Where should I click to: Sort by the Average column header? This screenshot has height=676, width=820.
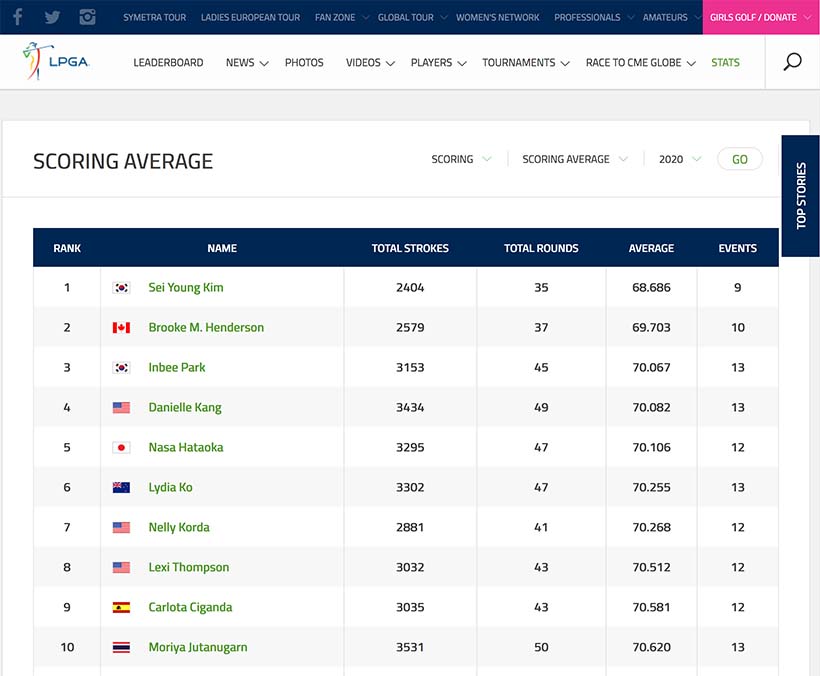pyautogui.click(x=651, y=248)
